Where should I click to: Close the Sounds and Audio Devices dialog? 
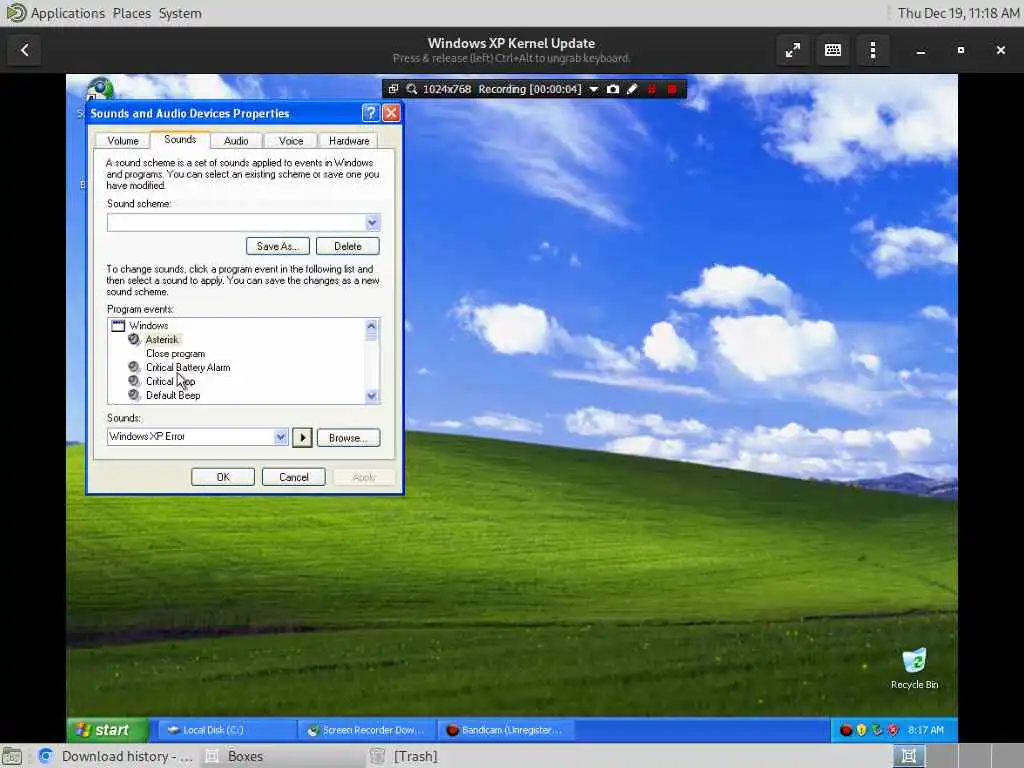391,113
